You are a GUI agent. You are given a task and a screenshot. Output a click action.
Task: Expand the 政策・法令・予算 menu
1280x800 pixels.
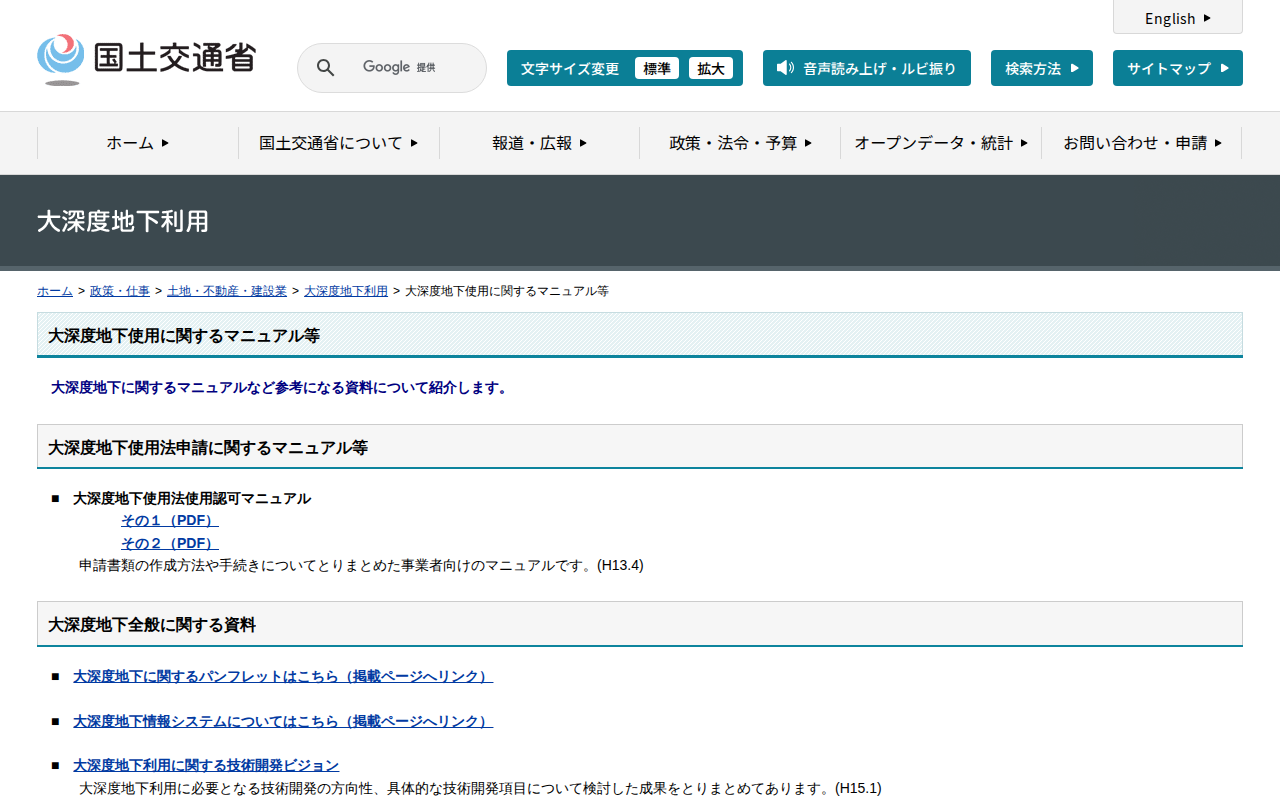[740, 143]
